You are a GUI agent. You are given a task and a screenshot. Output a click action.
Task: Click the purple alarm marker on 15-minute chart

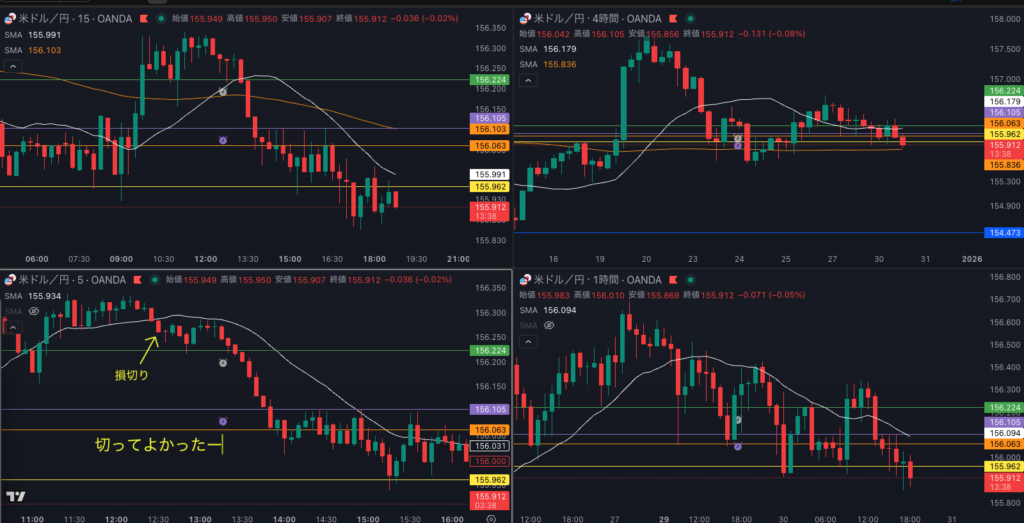coord(222,140)
